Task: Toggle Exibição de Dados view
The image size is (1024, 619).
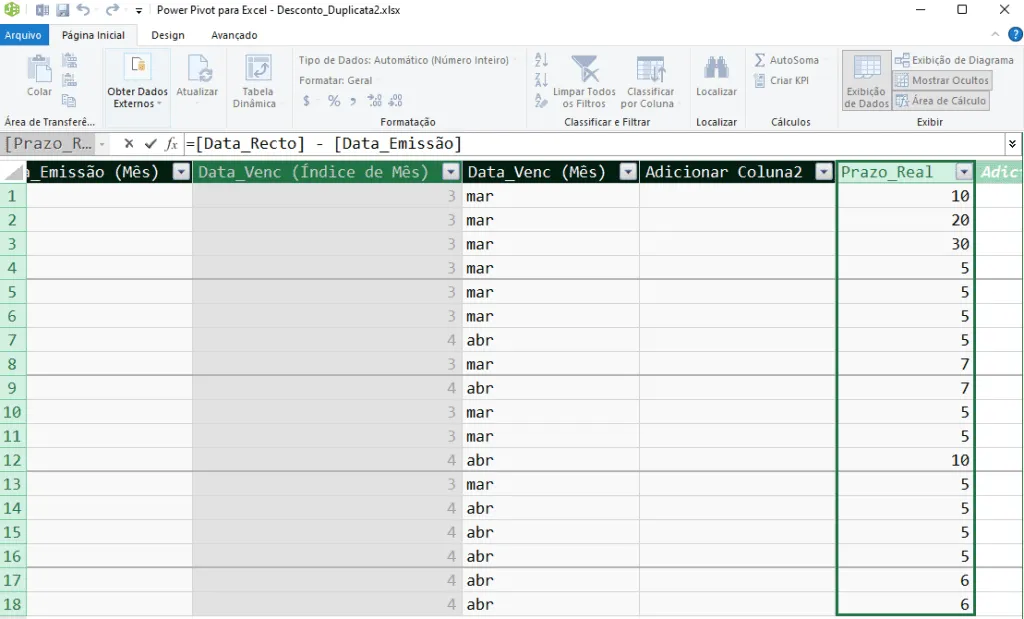Action: click(x=867, y=81)
